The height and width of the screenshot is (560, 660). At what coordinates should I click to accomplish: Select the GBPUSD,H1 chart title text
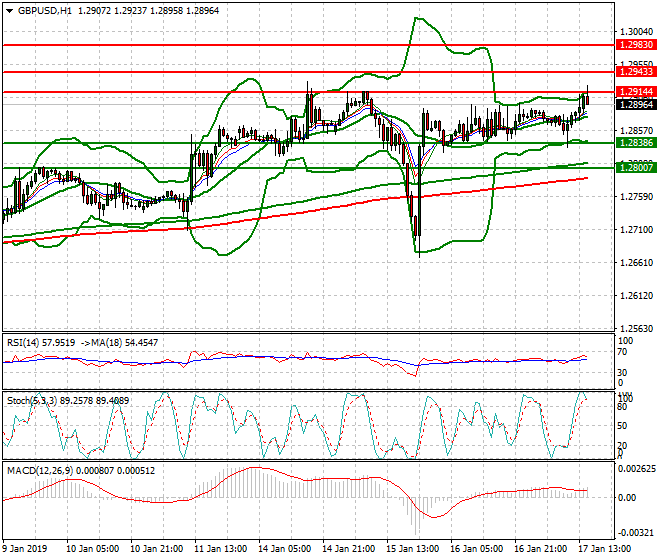(x=45, y=11)
